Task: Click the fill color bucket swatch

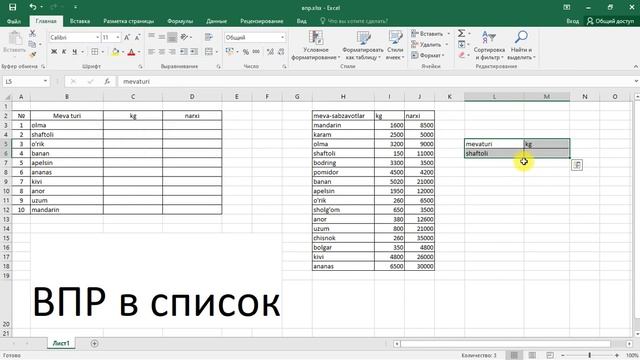Action: coord(116,52)
